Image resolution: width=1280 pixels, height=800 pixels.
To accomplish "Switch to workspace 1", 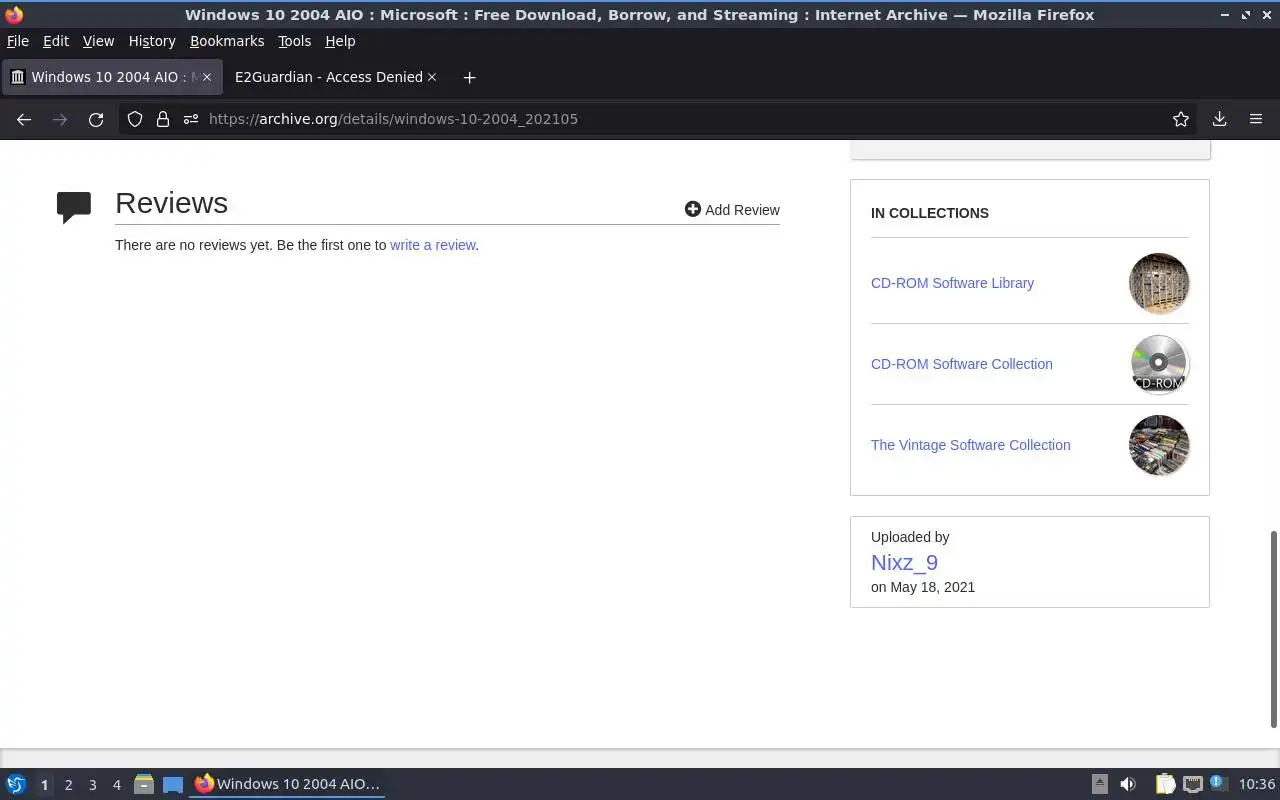I will pyautogui.click(x=44, y=785).
